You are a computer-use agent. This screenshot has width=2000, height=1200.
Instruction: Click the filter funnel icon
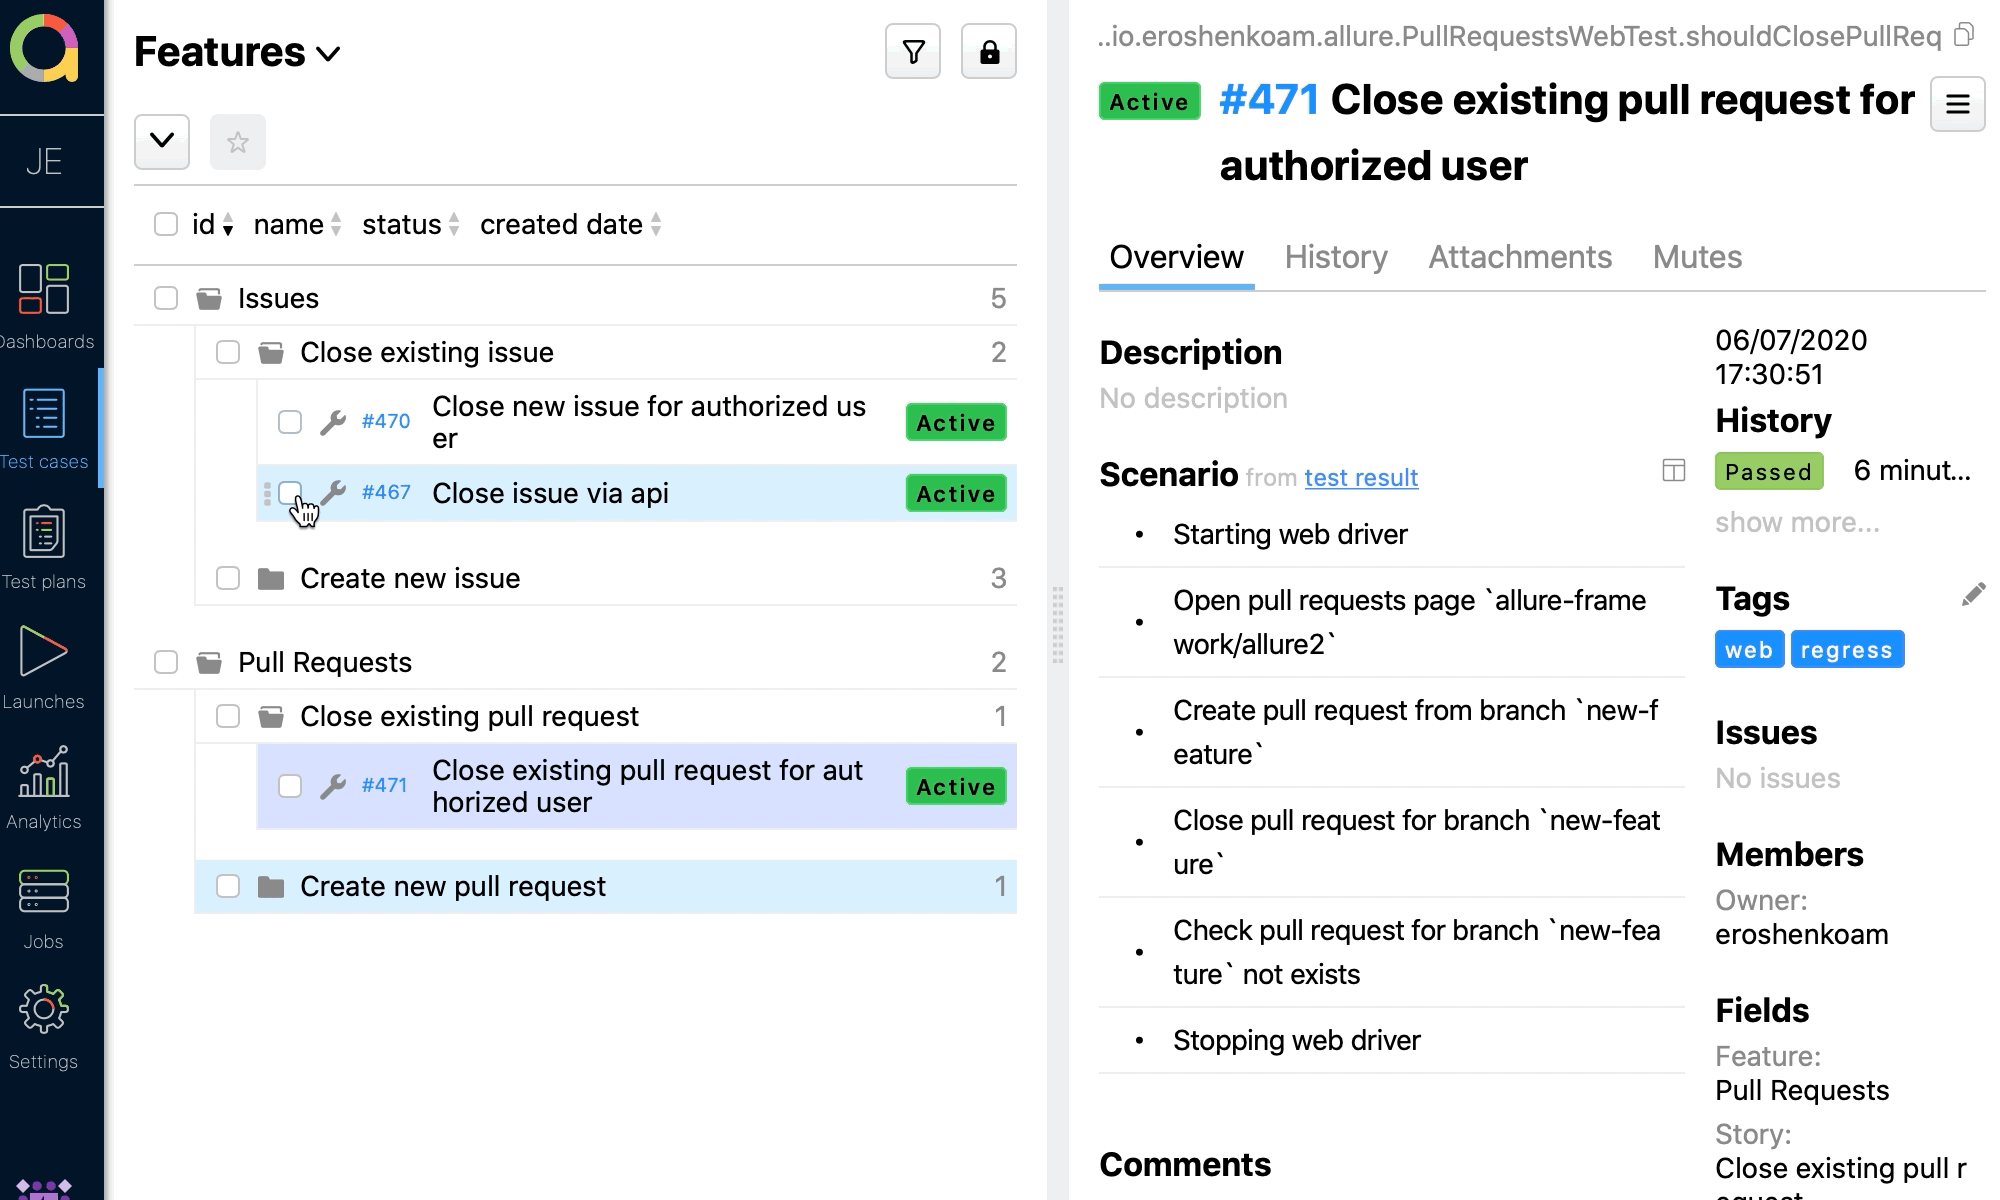click(912, 52)
